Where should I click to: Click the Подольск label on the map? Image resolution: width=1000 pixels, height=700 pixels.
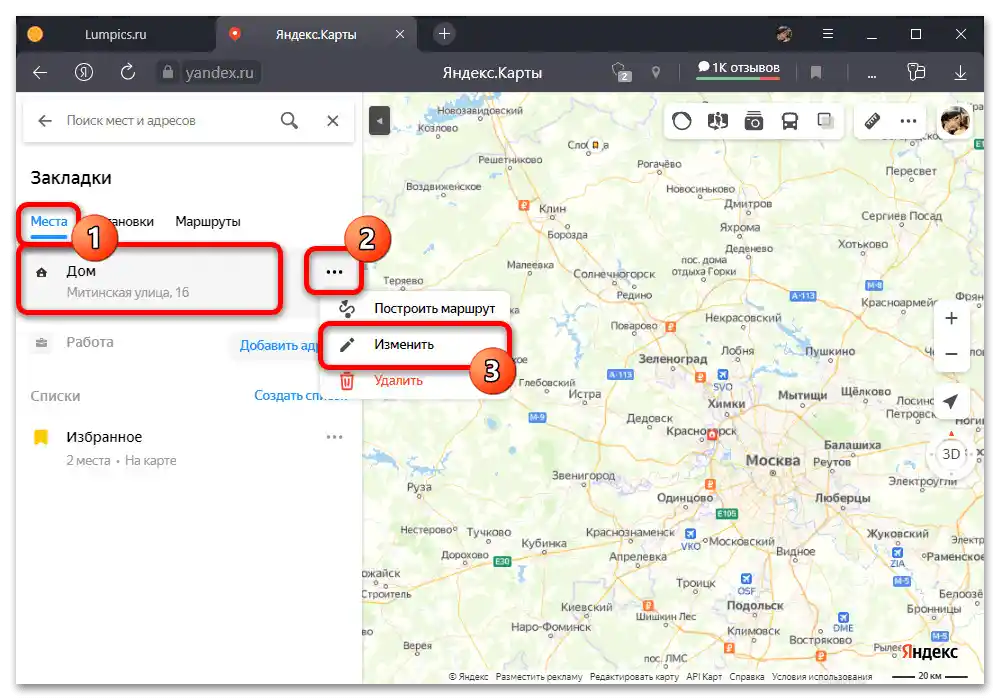coord(755,606)
